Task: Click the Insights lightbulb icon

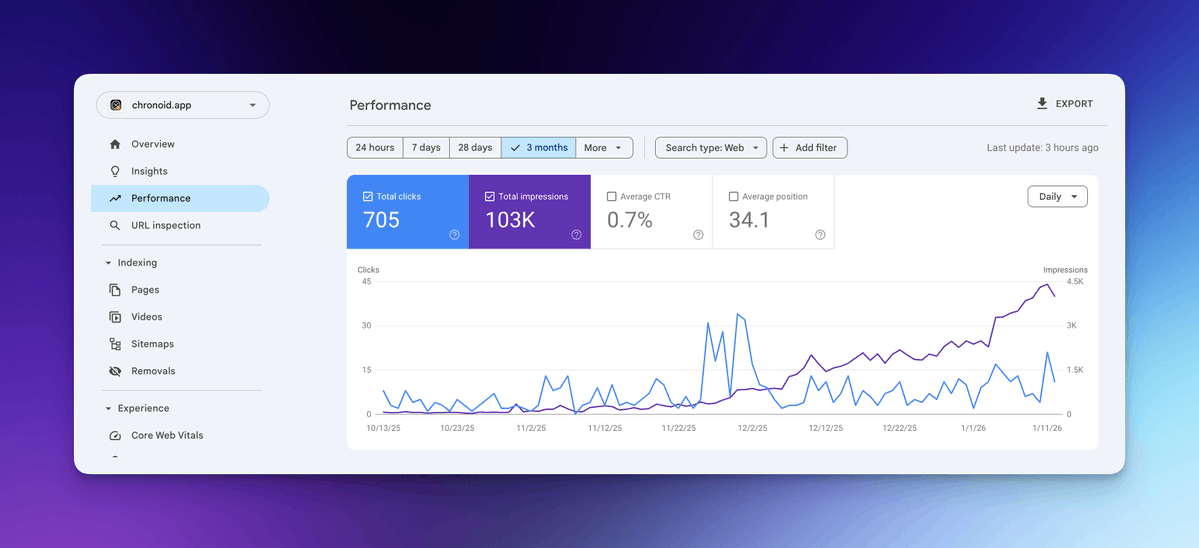Action: tap(115, 171)
